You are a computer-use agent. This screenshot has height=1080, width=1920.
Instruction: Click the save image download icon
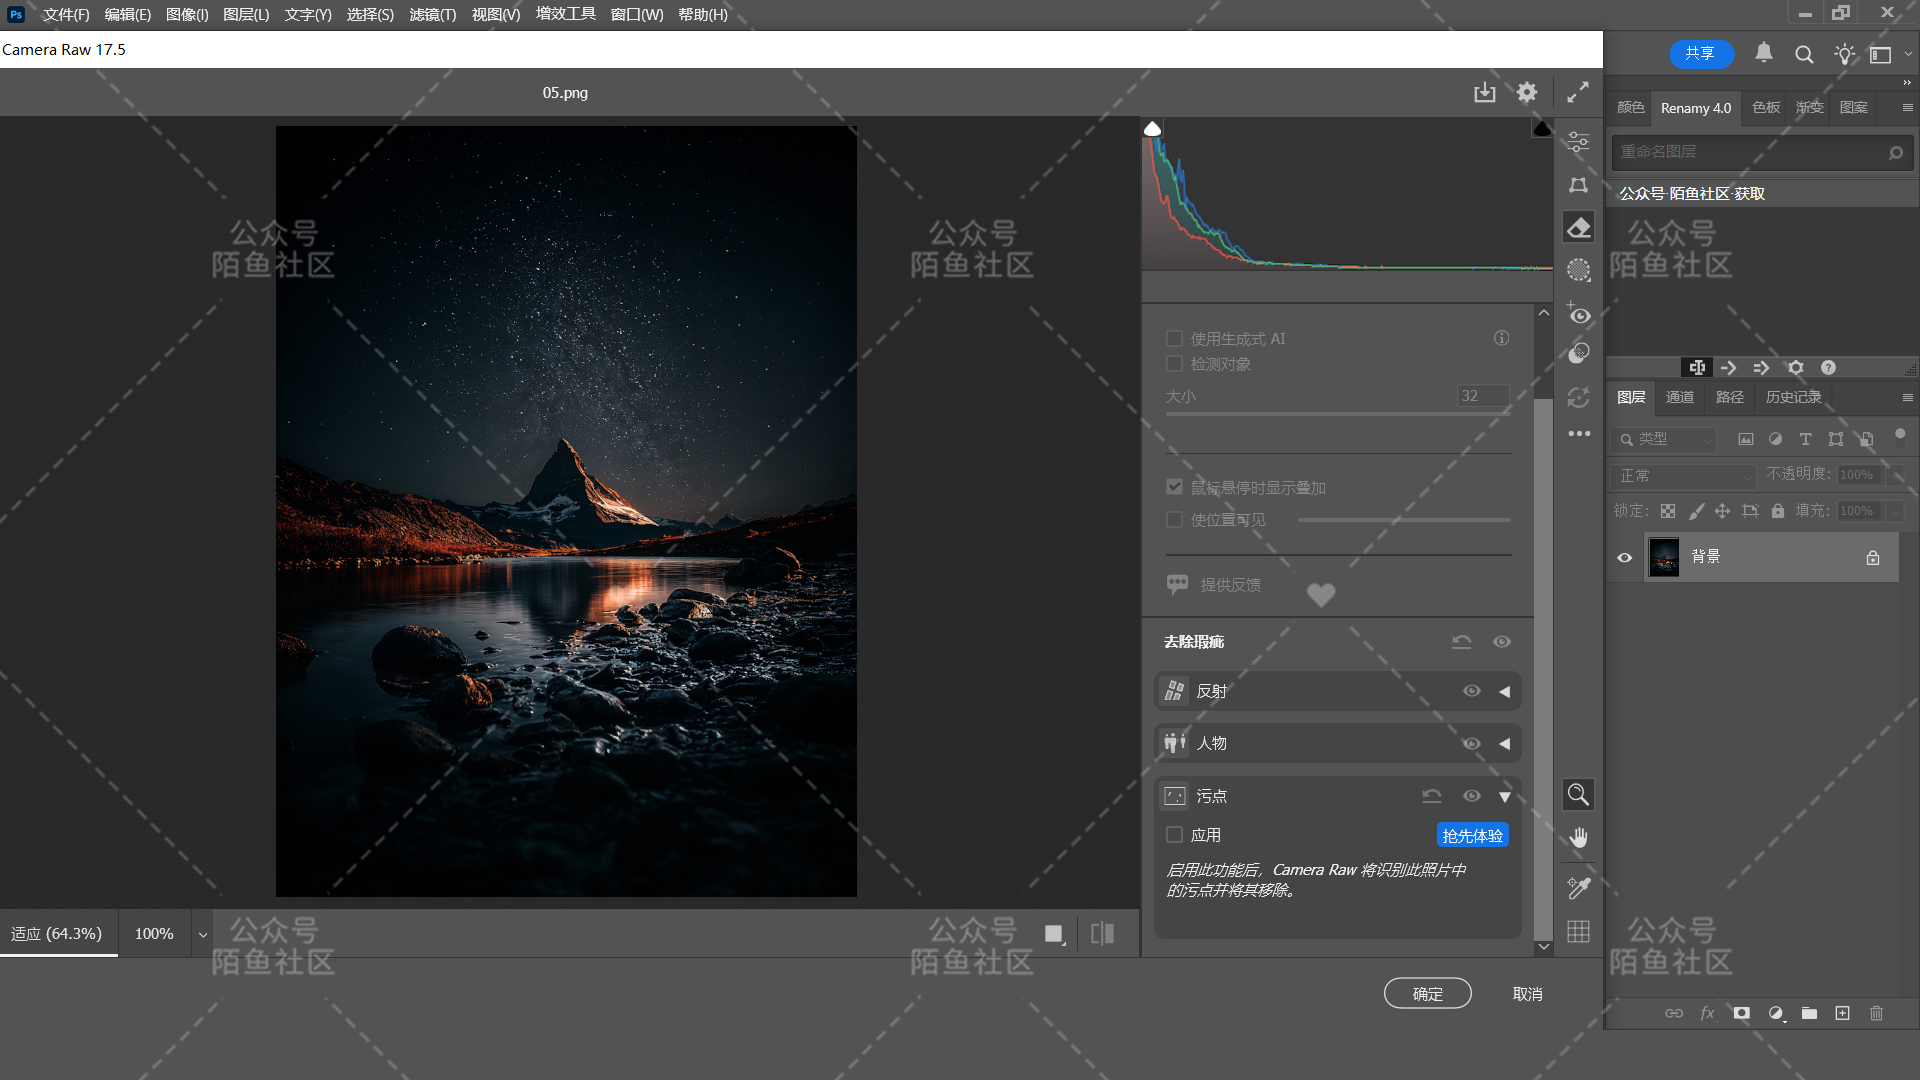pos(1484,93)
